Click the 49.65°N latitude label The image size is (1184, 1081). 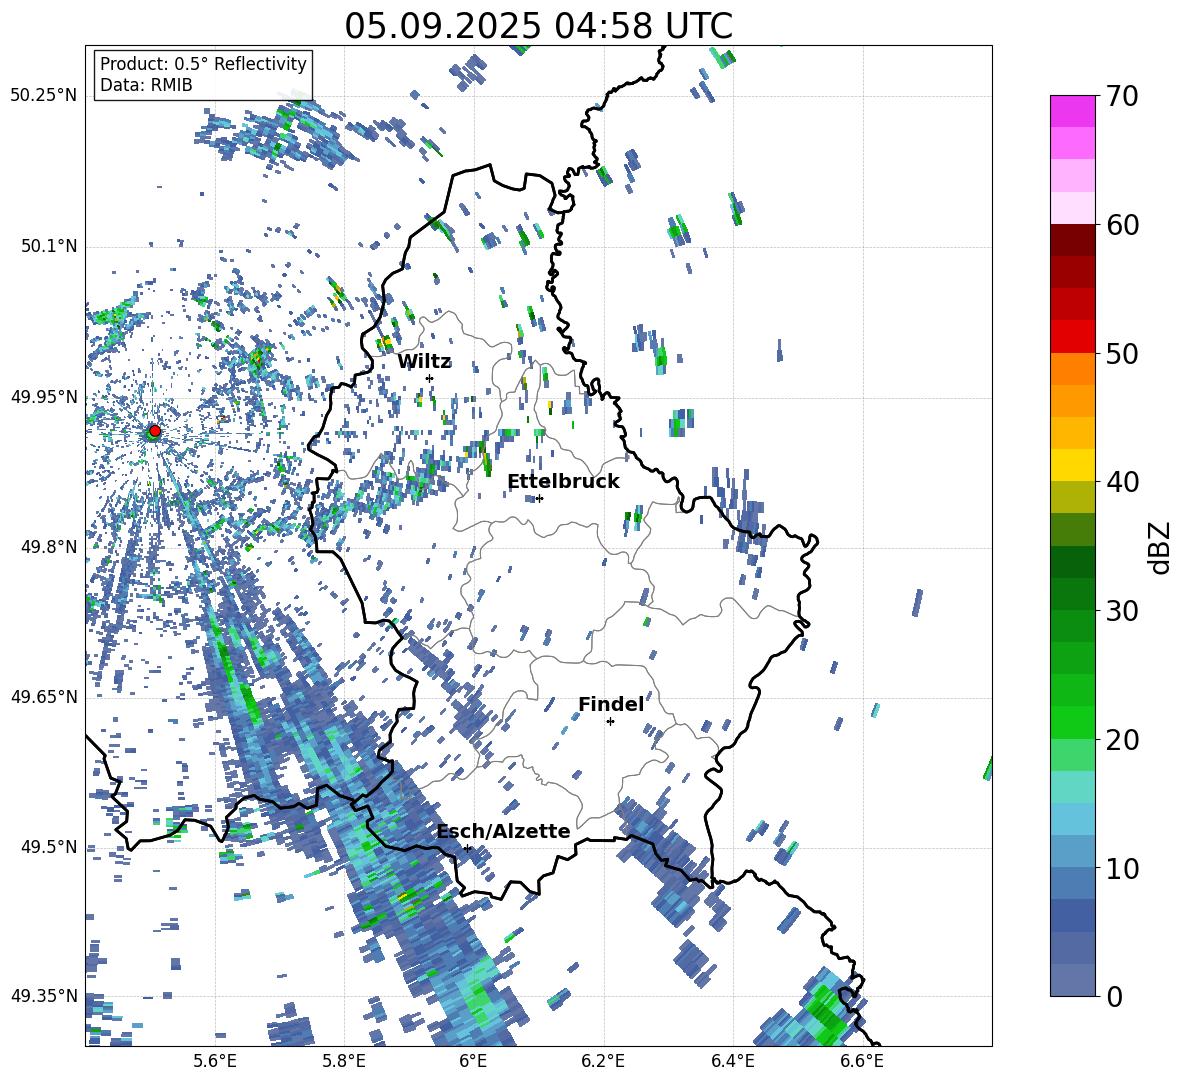[44, 697]
